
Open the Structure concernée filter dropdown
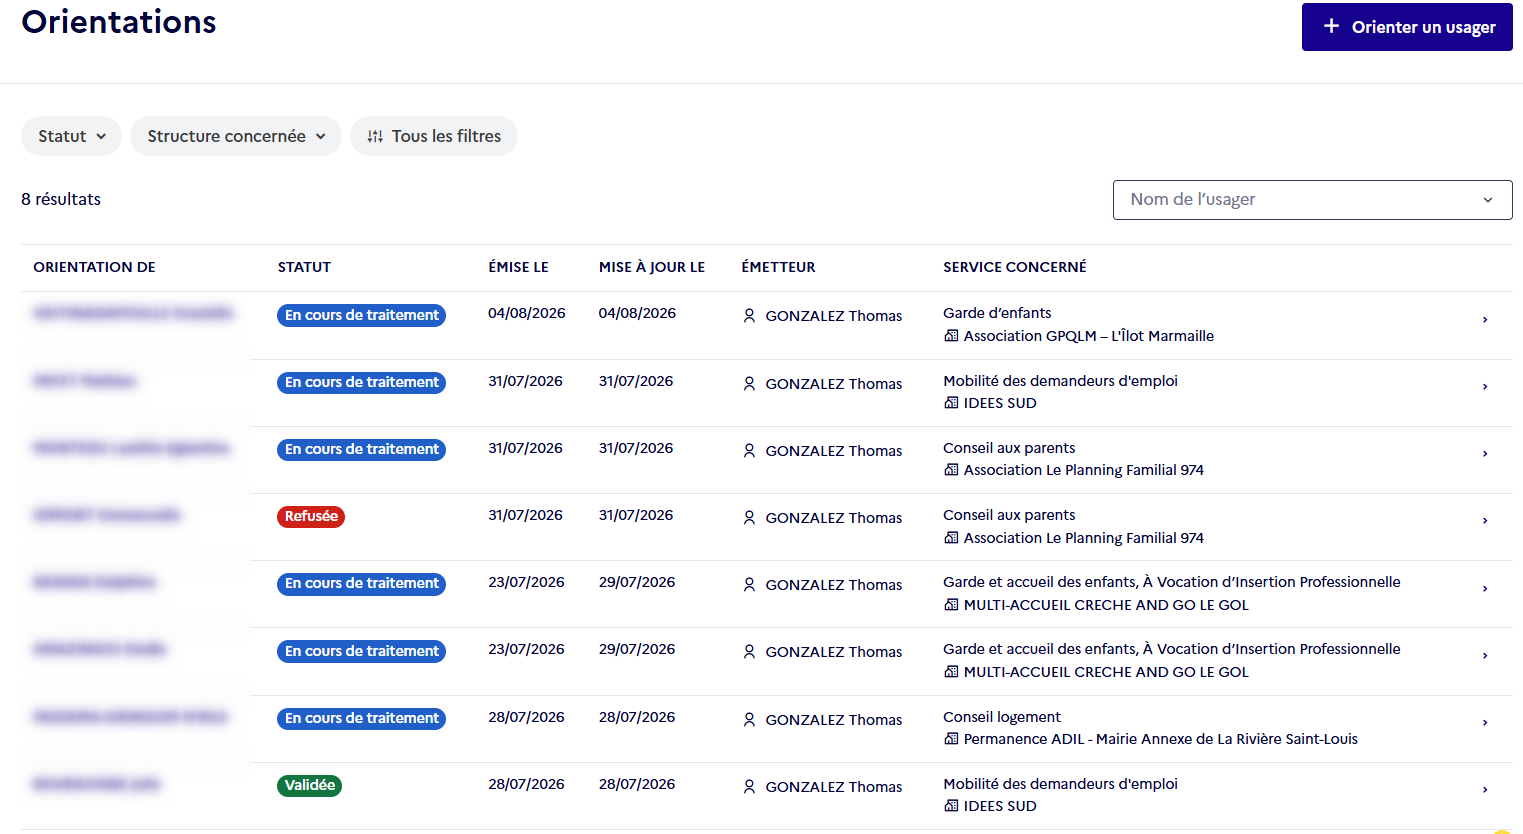(236, 136)
